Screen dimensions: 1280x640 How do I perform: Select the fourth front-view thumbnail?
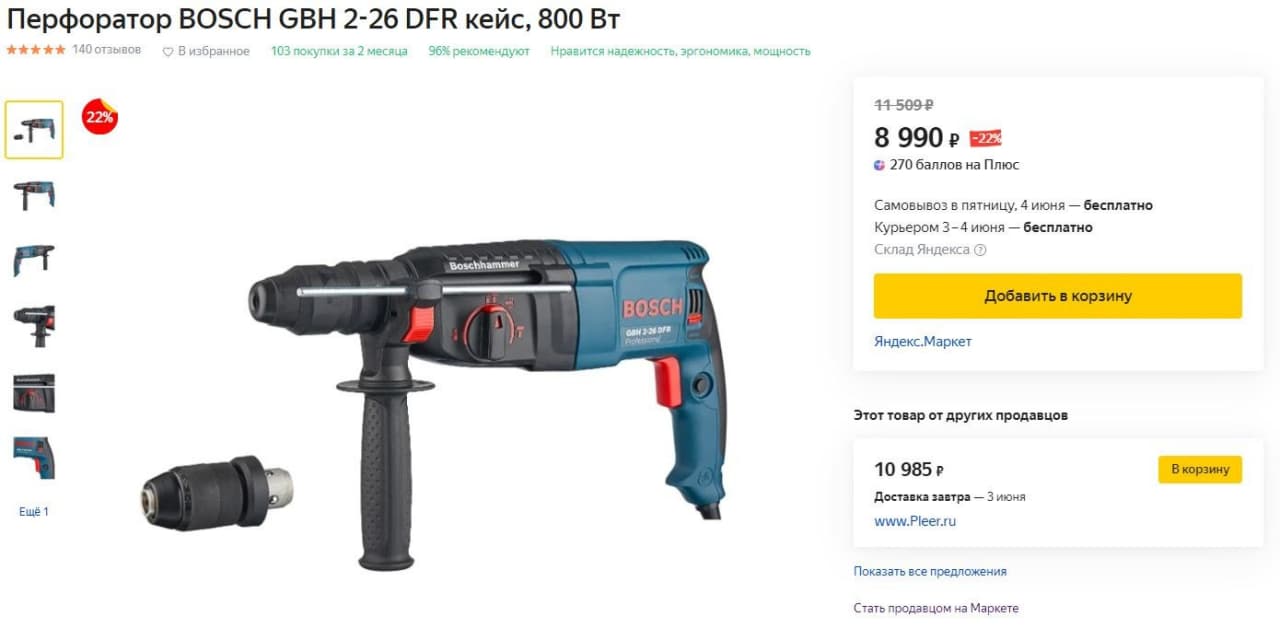click(34, 326)
